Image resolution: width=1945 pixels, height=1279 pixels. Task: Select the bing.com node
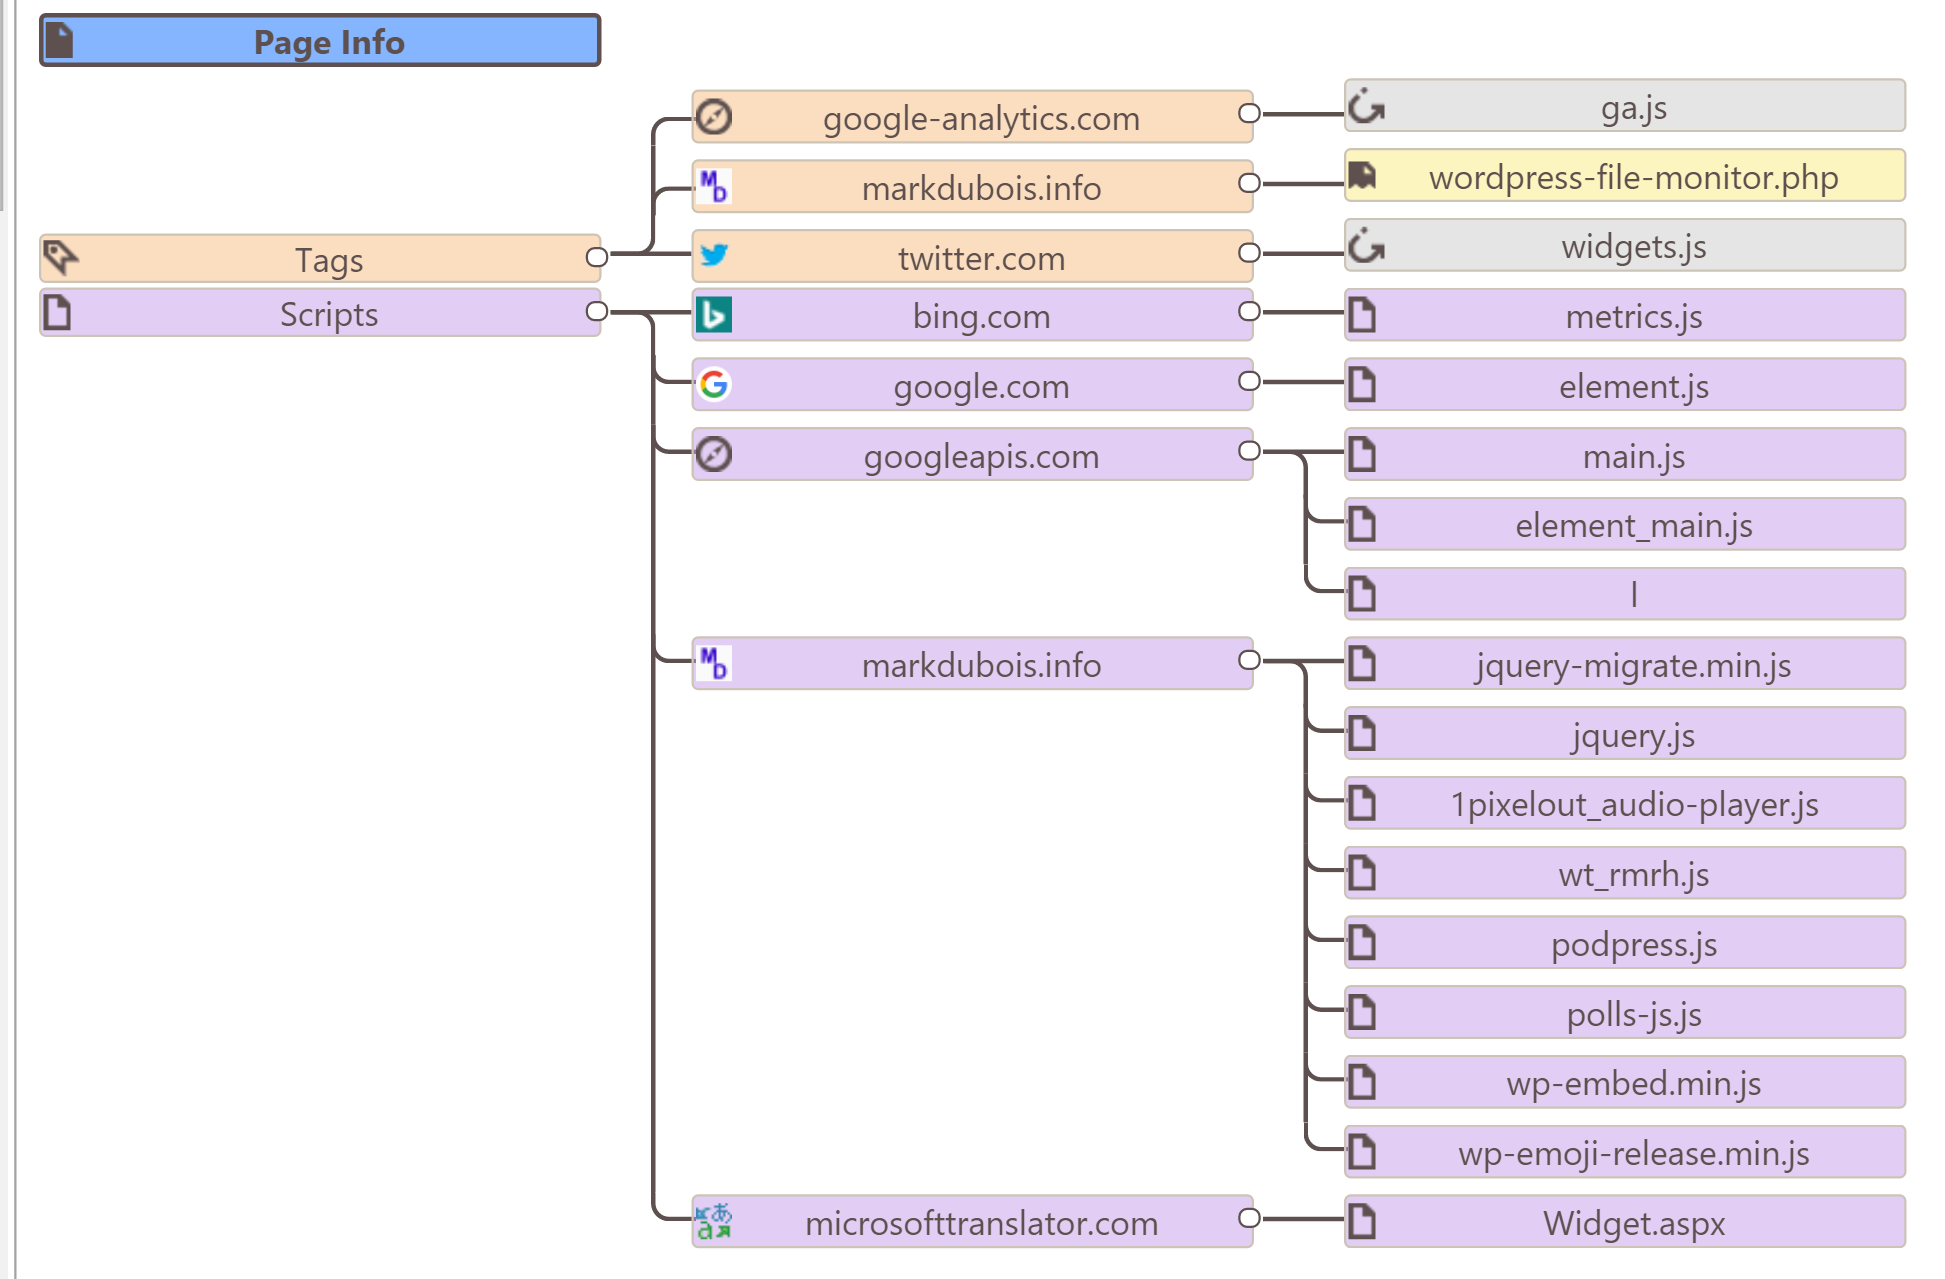[972, 315]
